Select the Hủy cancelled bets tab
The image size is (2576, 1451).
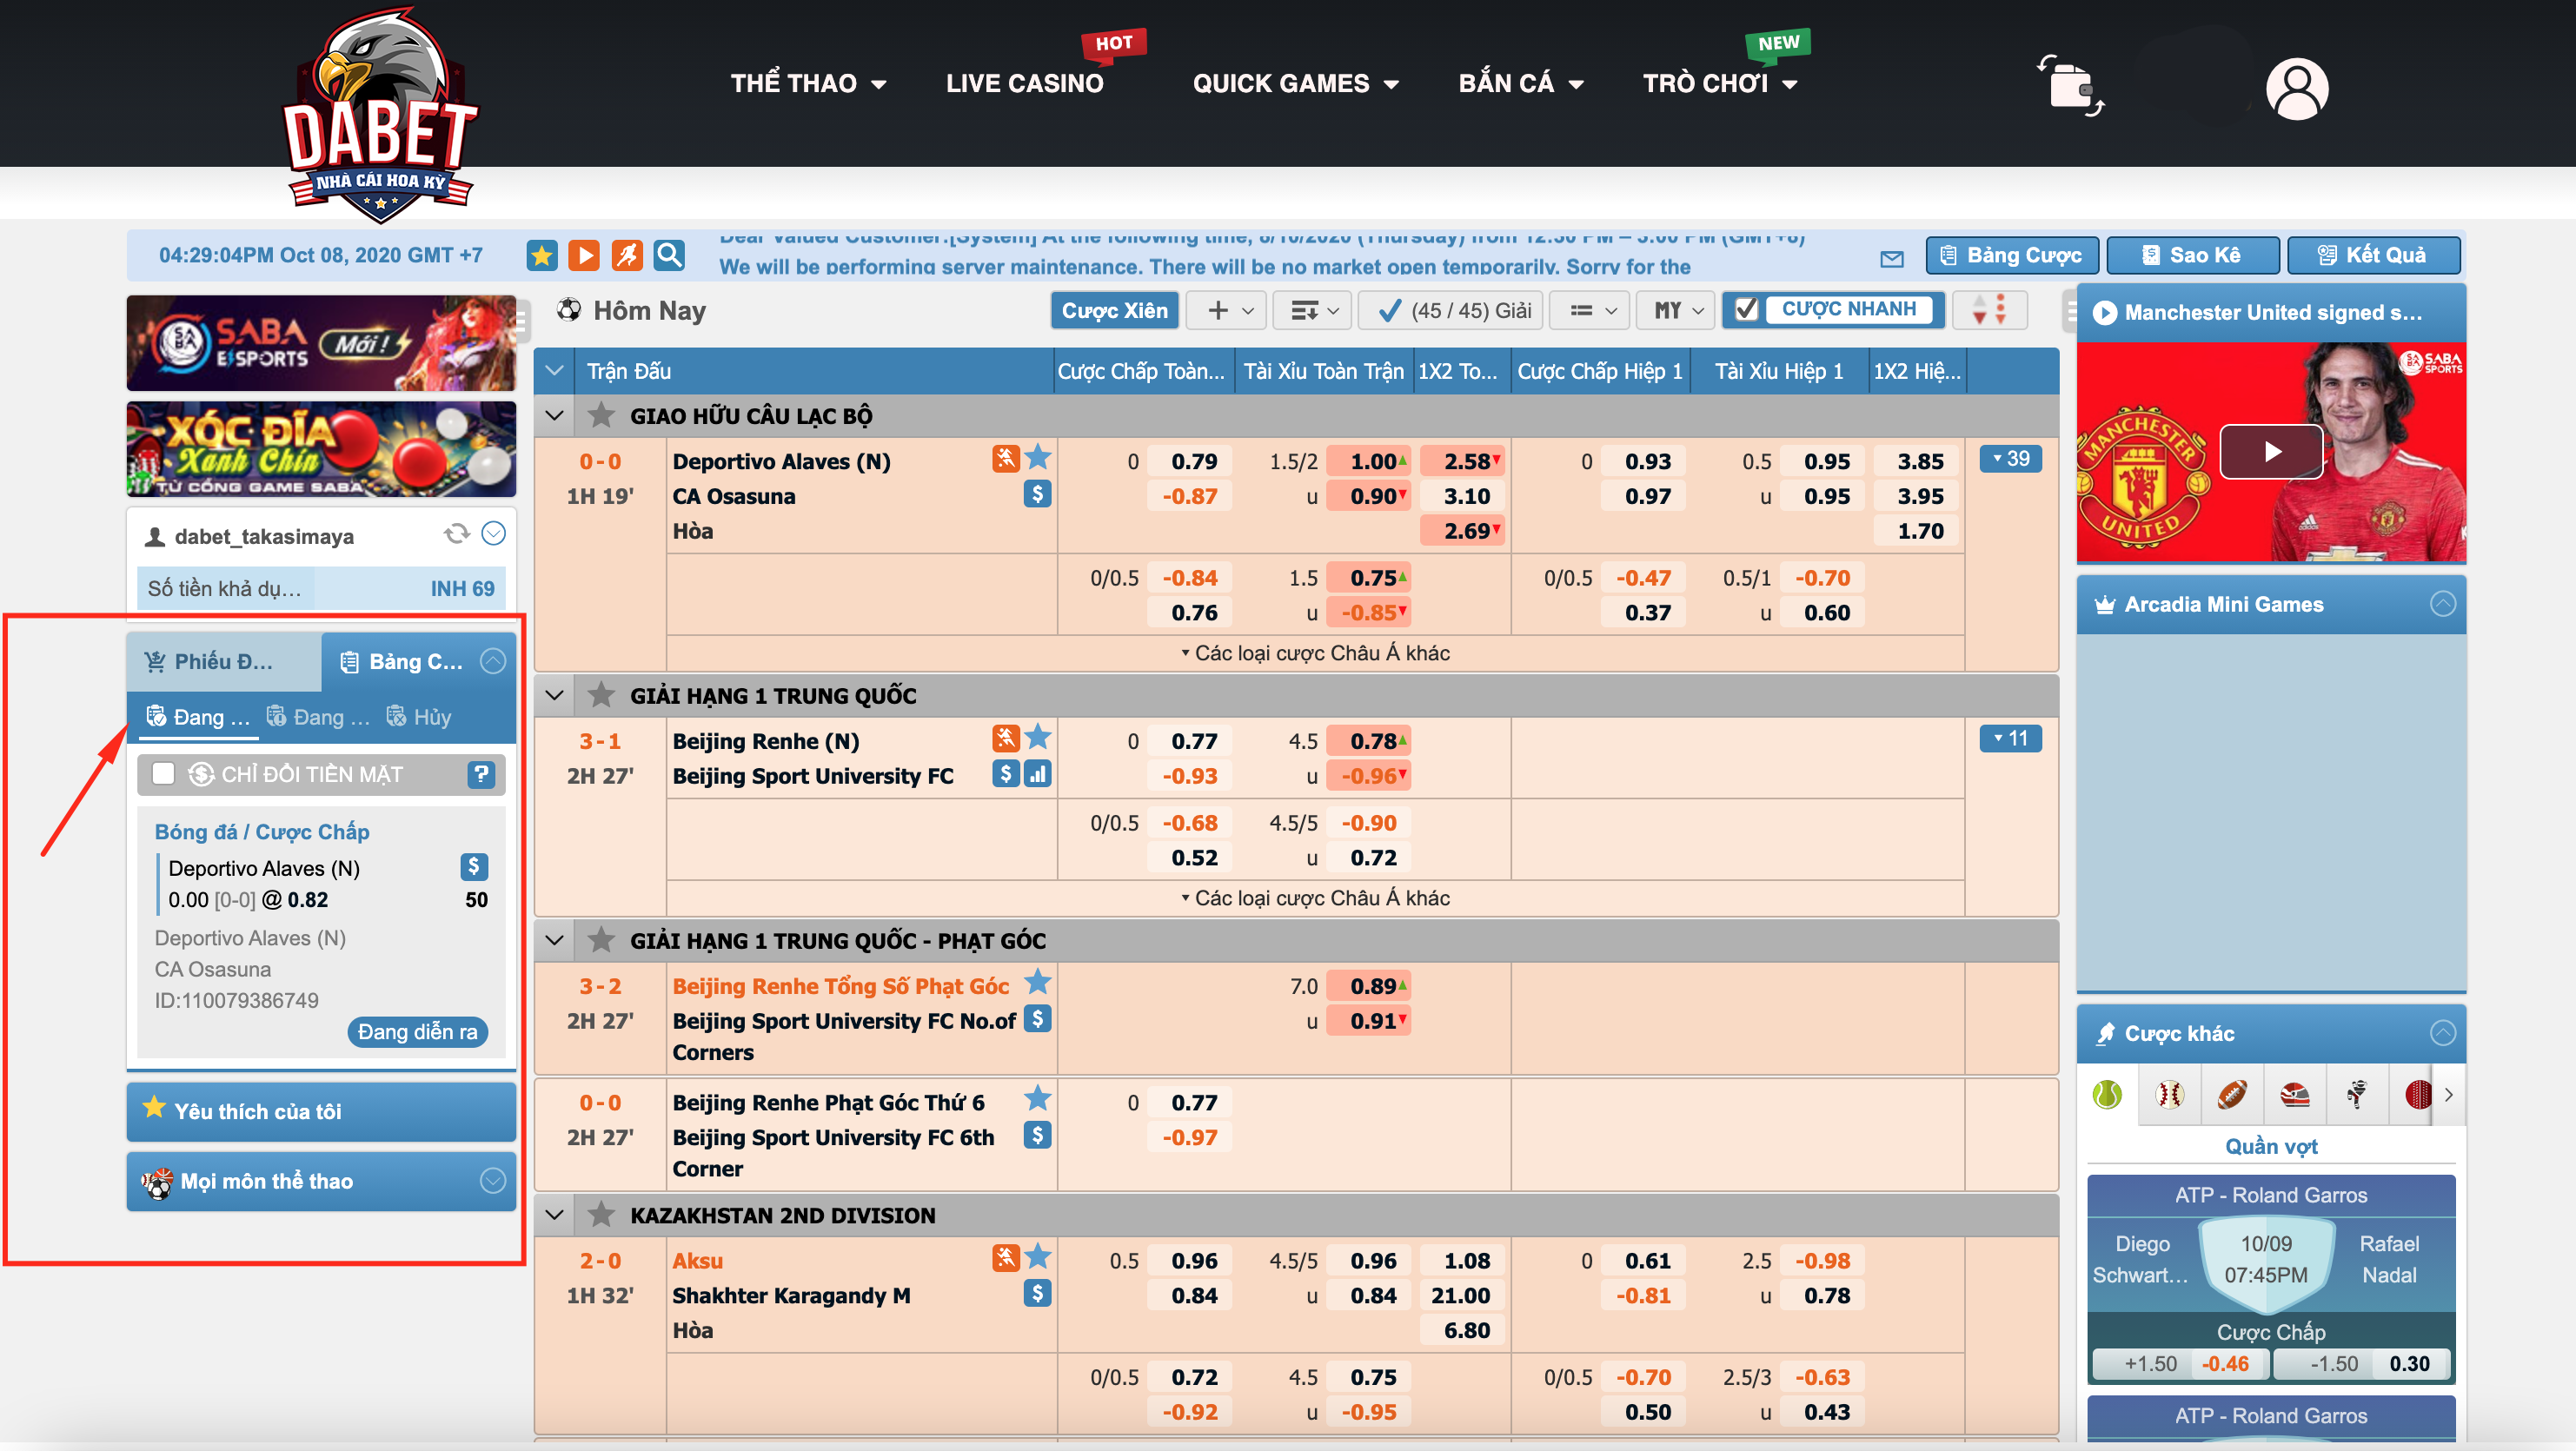coord(419,717)
